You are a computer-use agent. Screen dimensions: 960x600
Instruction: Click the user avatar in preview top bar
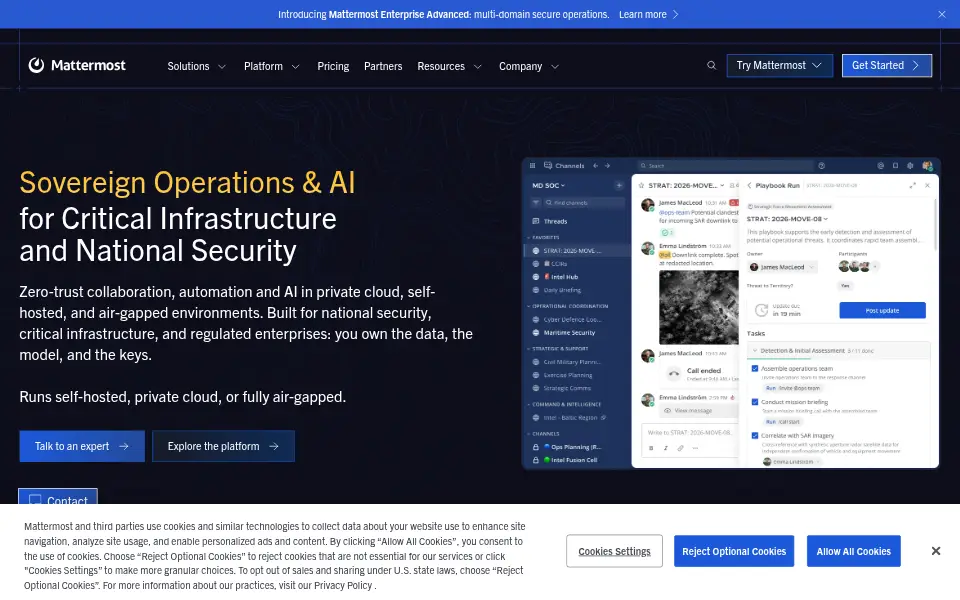(927, 165)
